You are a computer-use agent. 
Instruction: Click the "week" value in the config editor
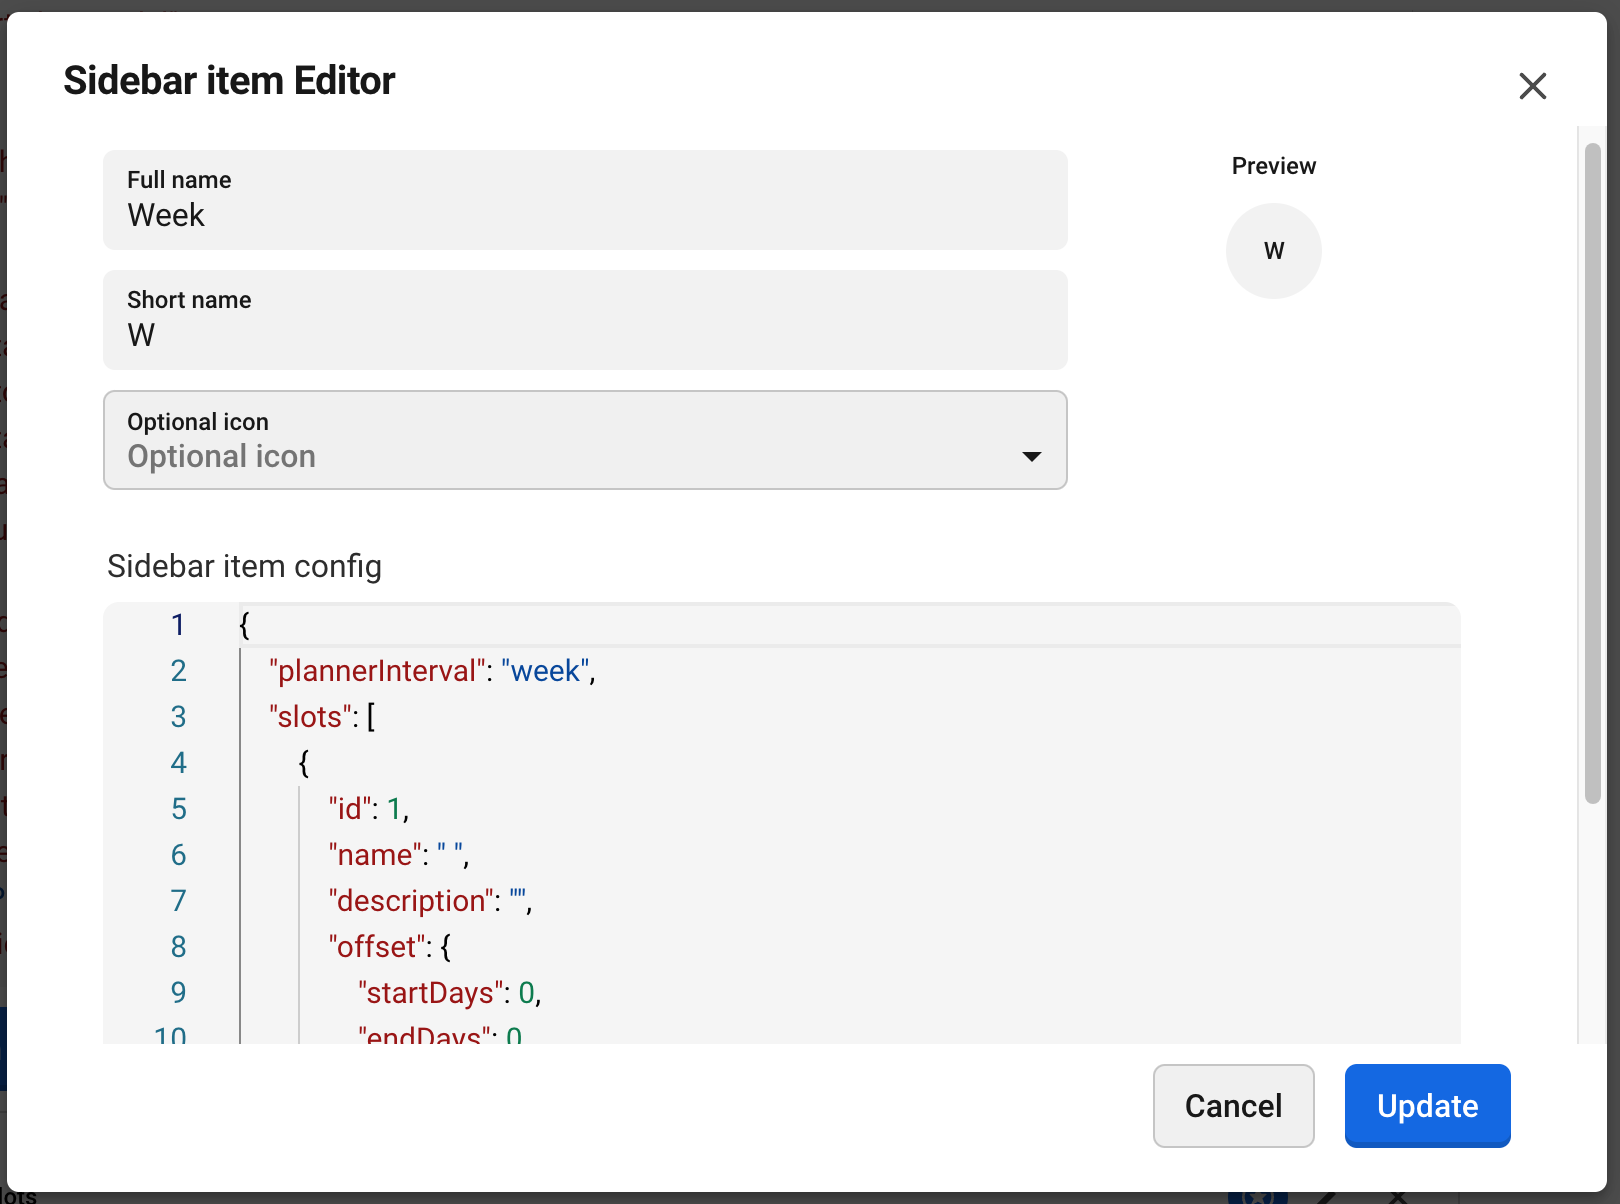[x=545, y=671]
